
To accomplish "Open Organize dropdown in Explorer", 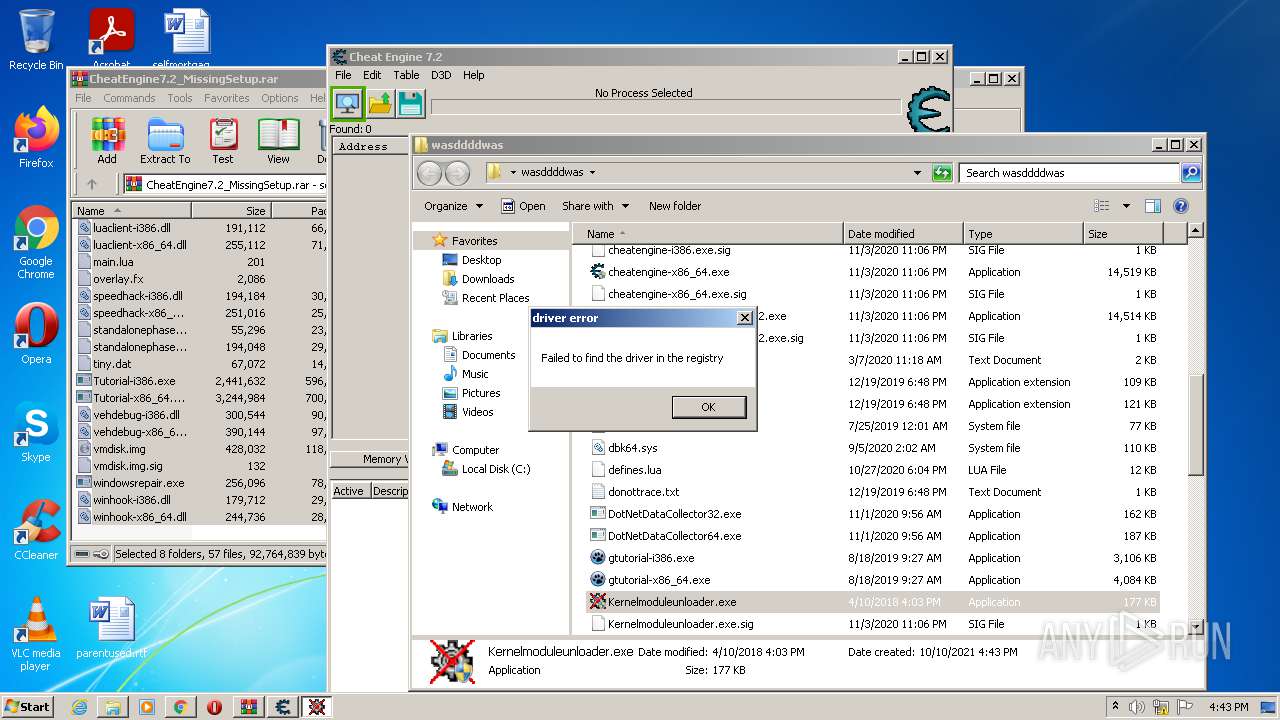I will pyautogui.click(x=453, y=206).
